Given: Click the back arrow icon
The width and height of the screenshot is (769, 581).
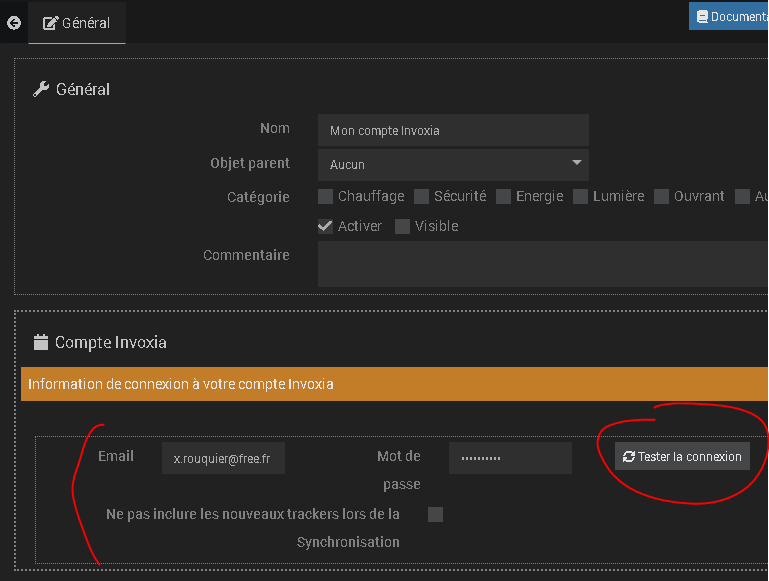Looking at the screenshot, I should [14, 23].
